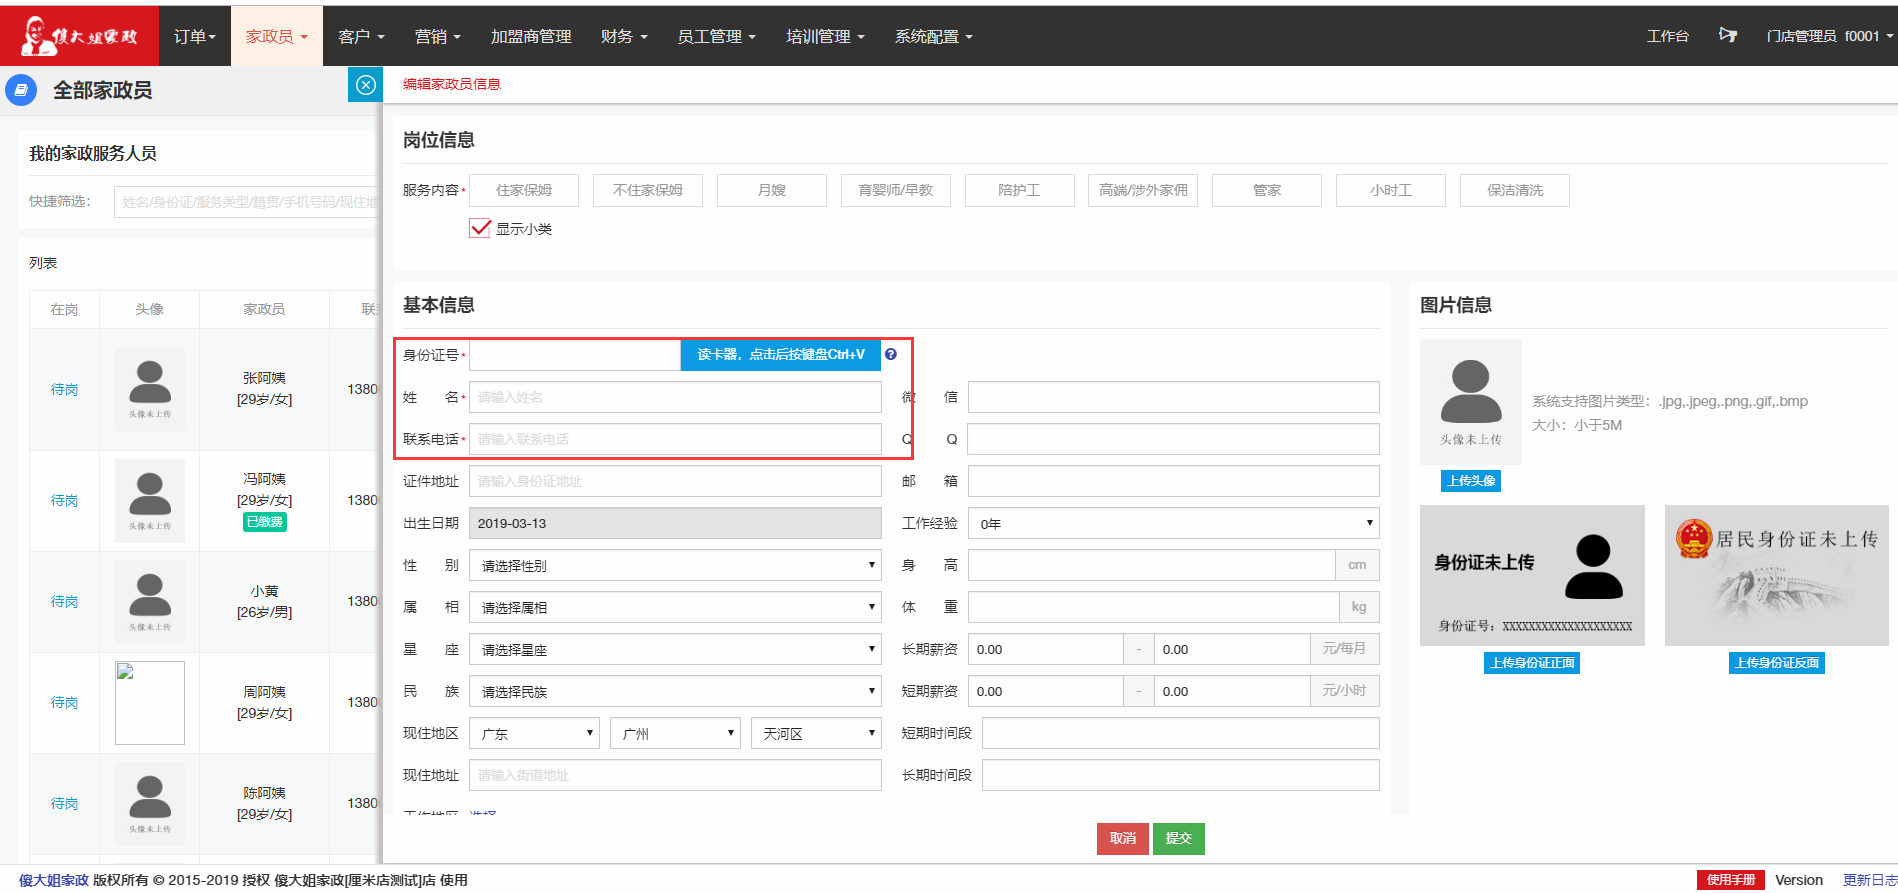Viewport: 1898px width, 893px height.
Task: Click the 头像未上传 profile photo placeholder
Action: [1470, 402]
